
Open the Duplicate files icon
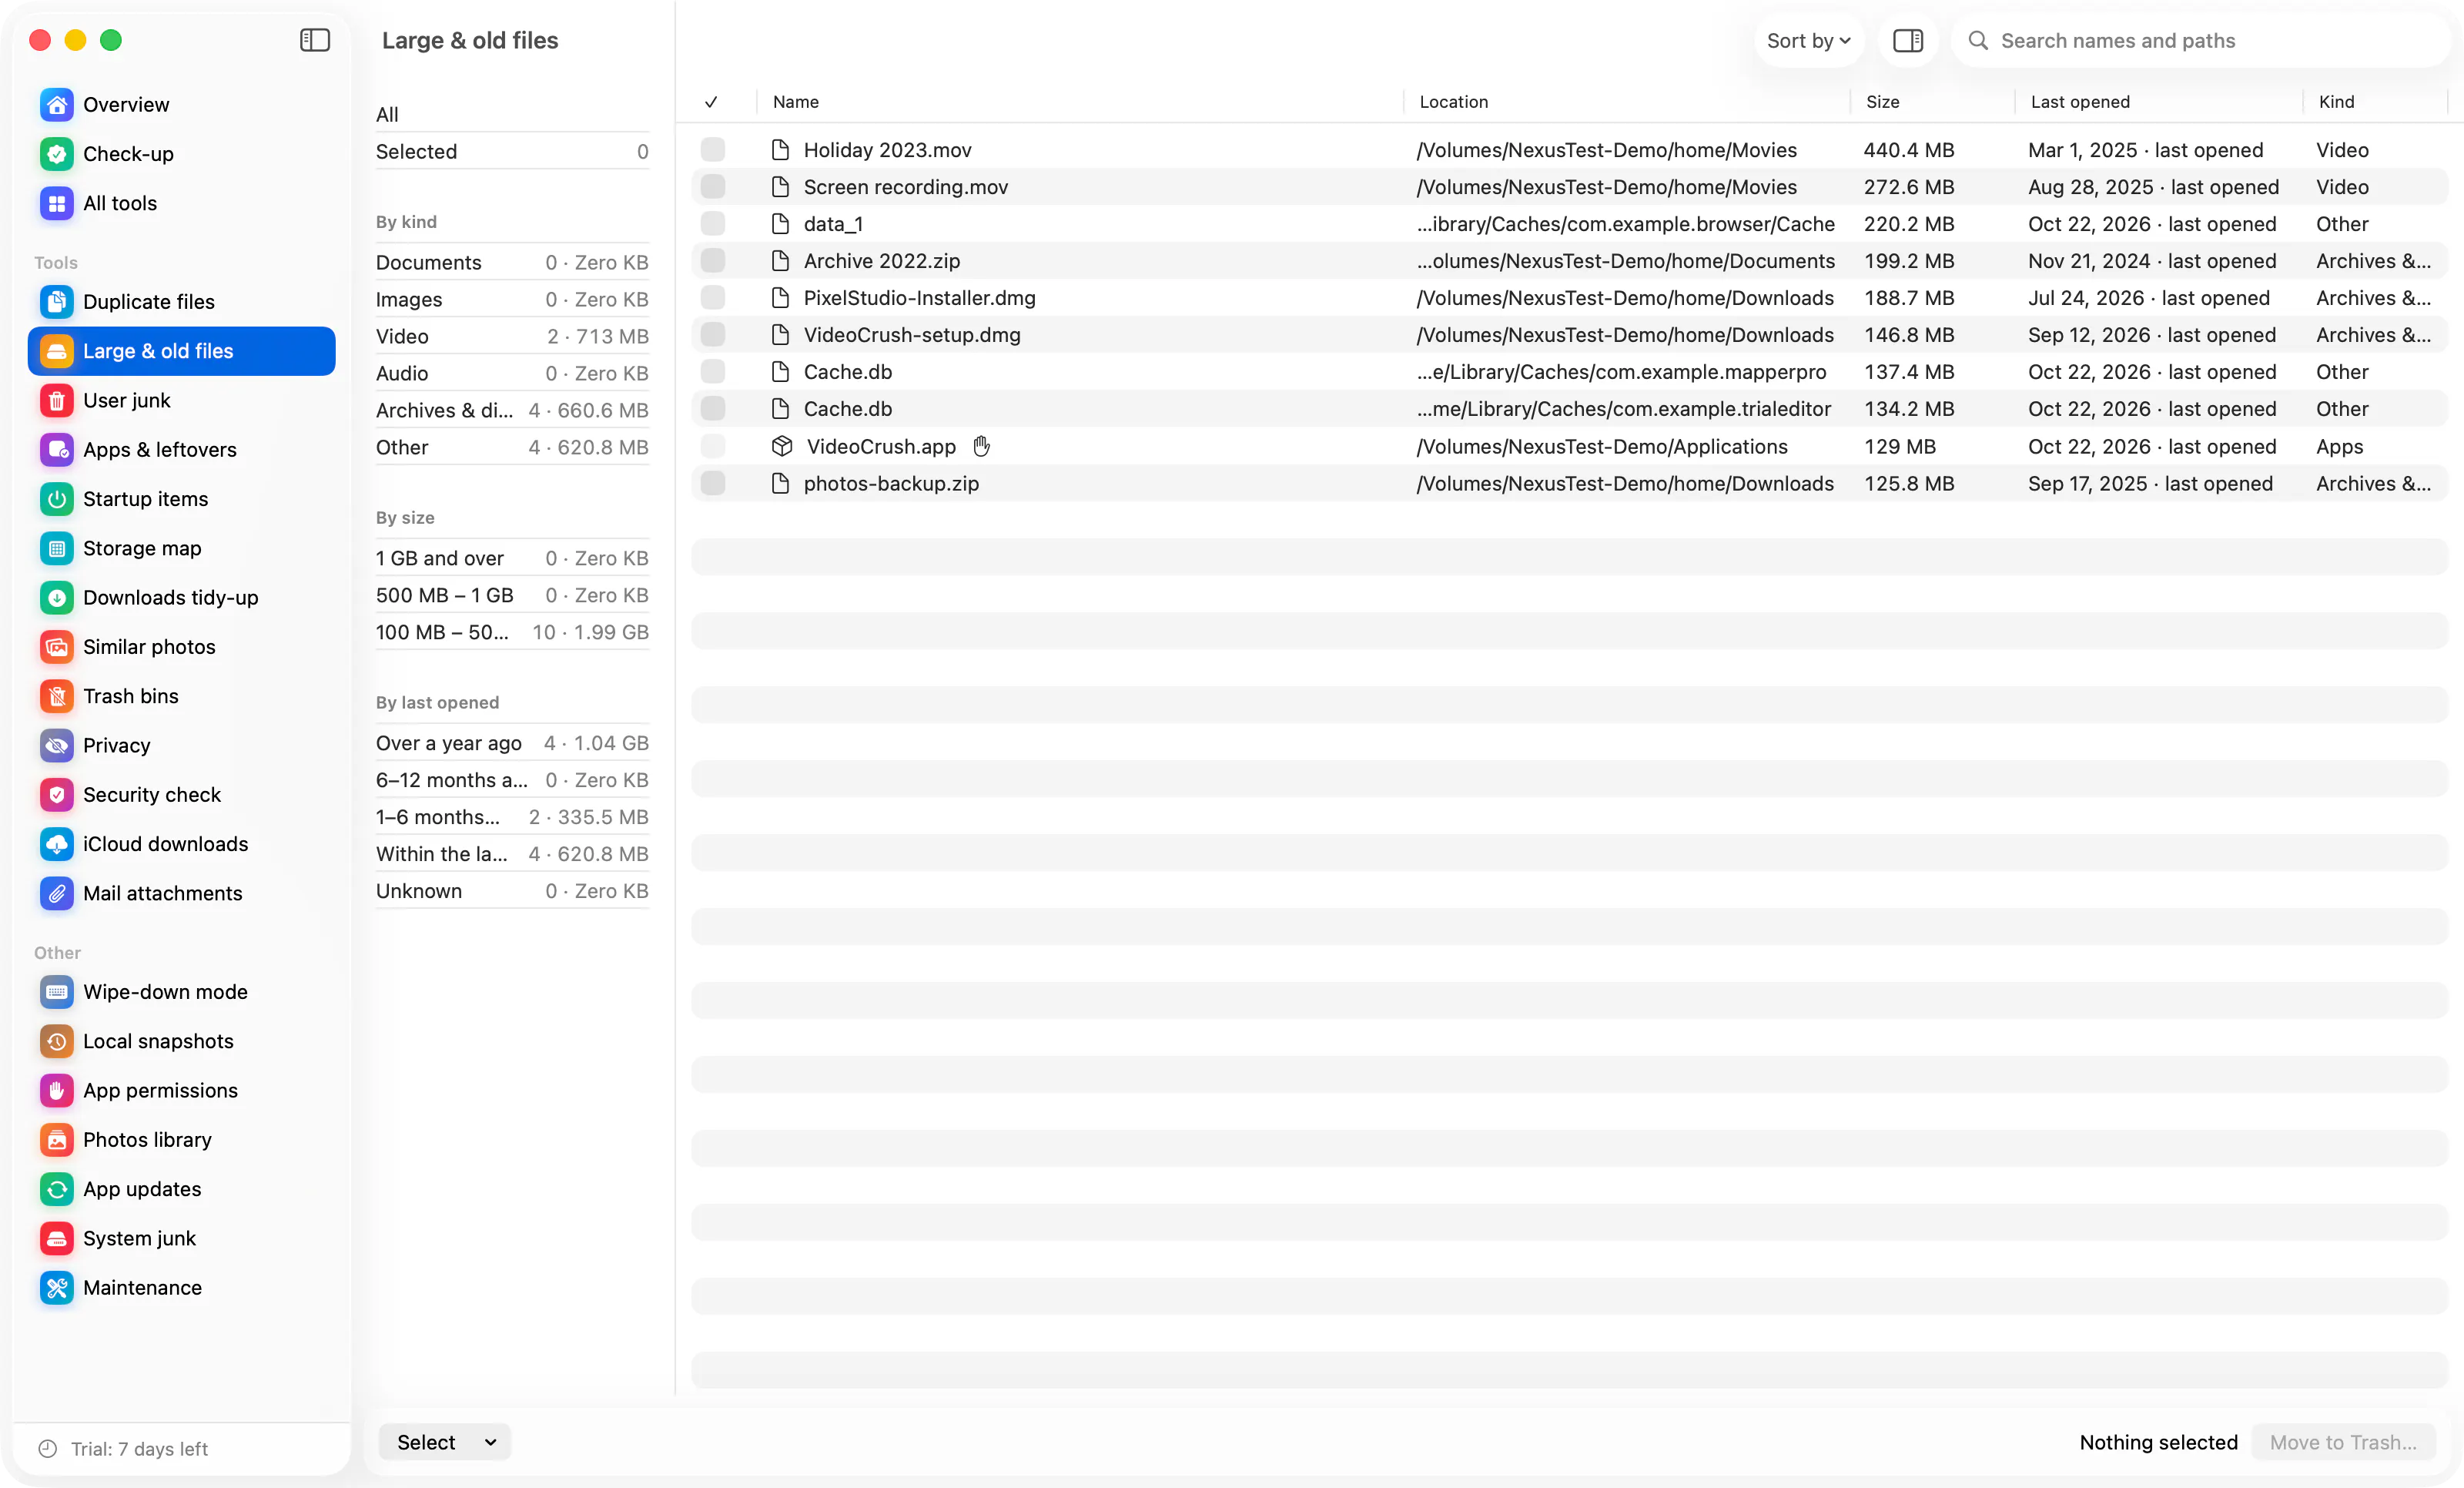(57, 301)
